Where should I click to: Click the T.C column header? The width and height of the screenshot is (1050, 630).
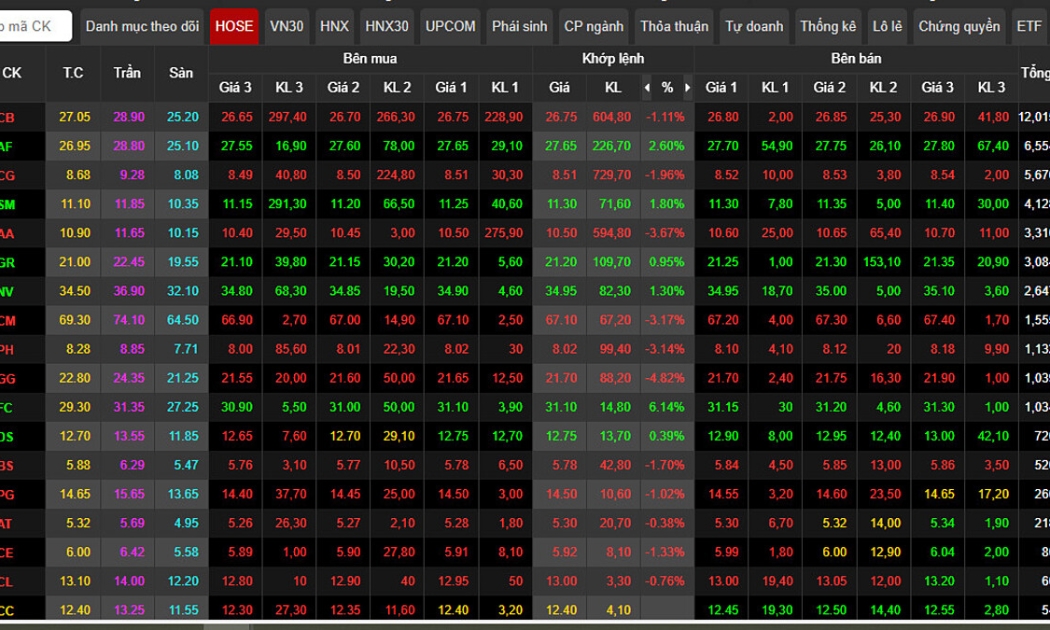click(73, 73)
